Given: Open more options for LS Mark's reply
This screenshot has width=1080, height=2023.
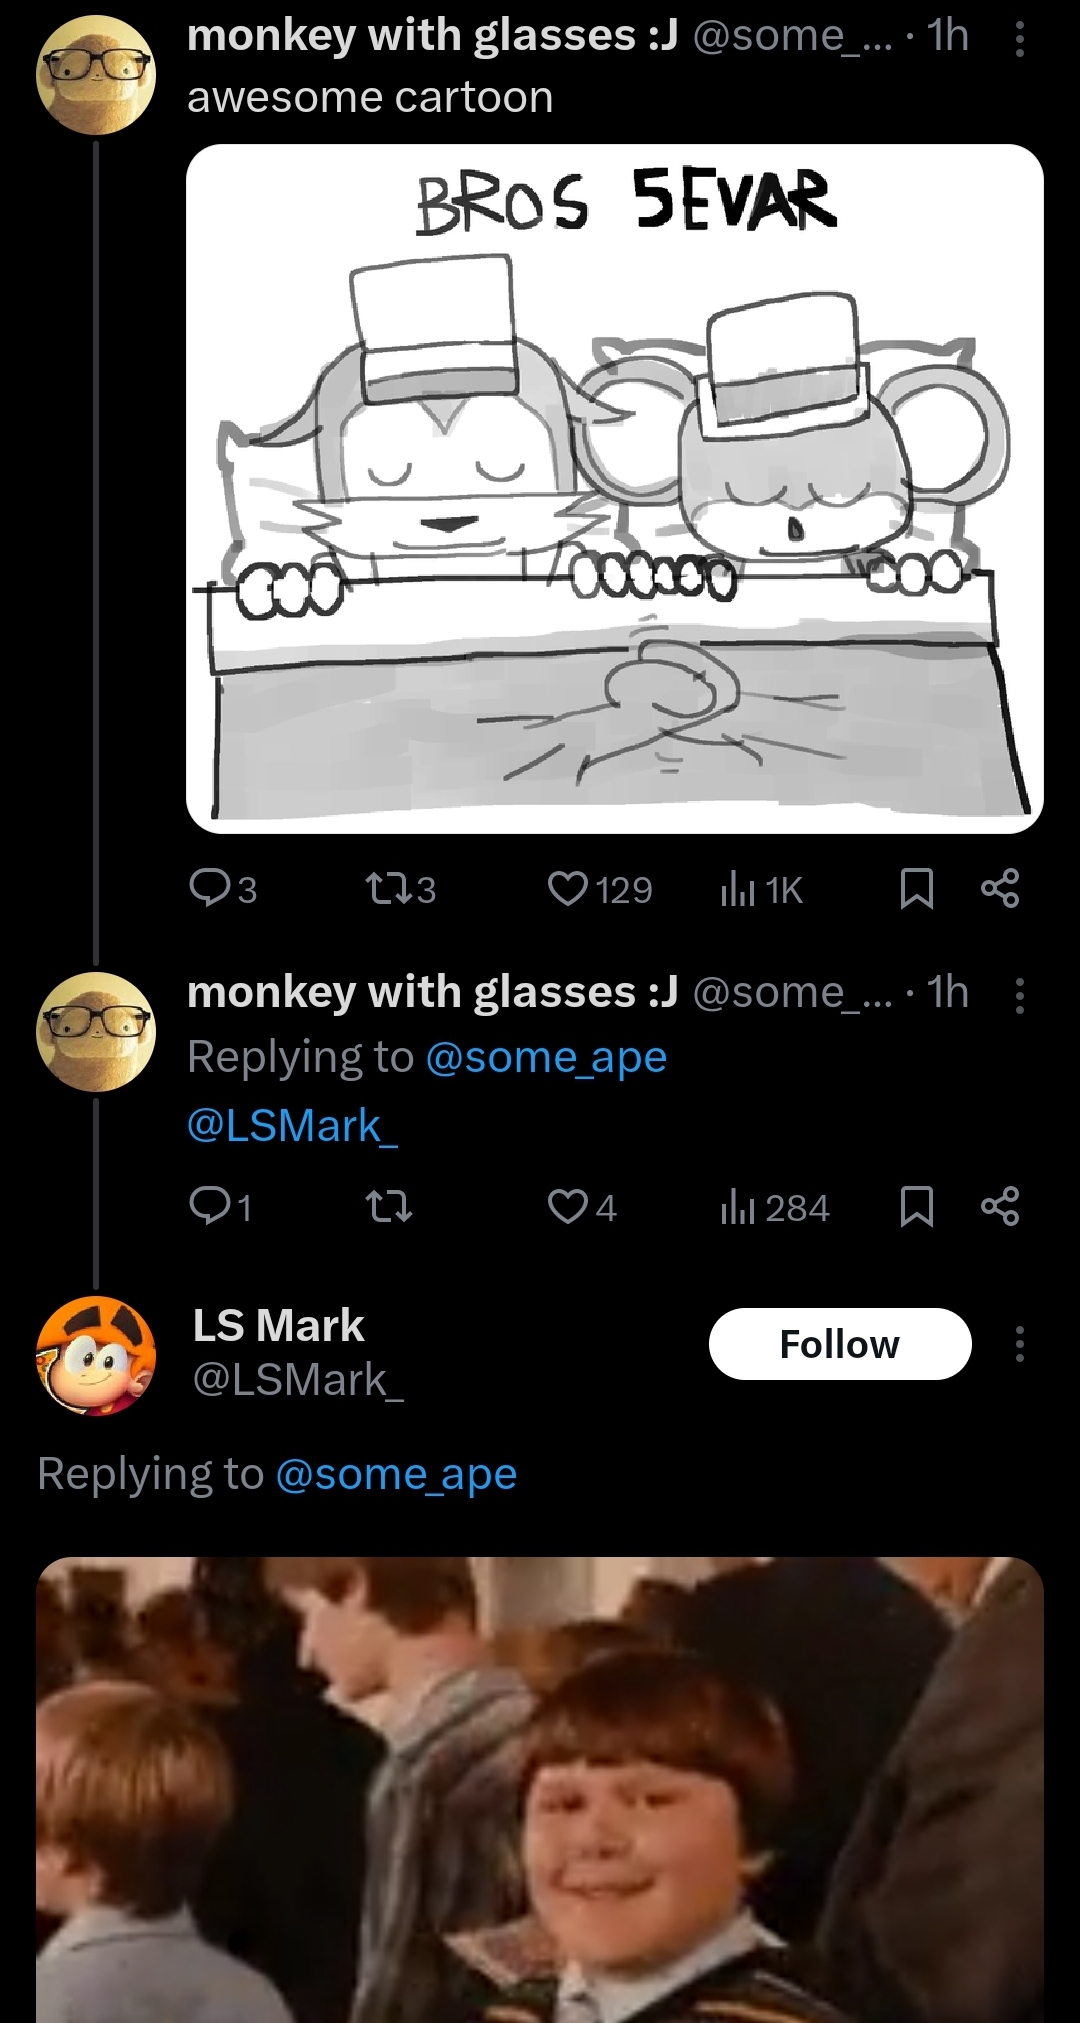Looking at the screenshot, I should [1019, 1344].
